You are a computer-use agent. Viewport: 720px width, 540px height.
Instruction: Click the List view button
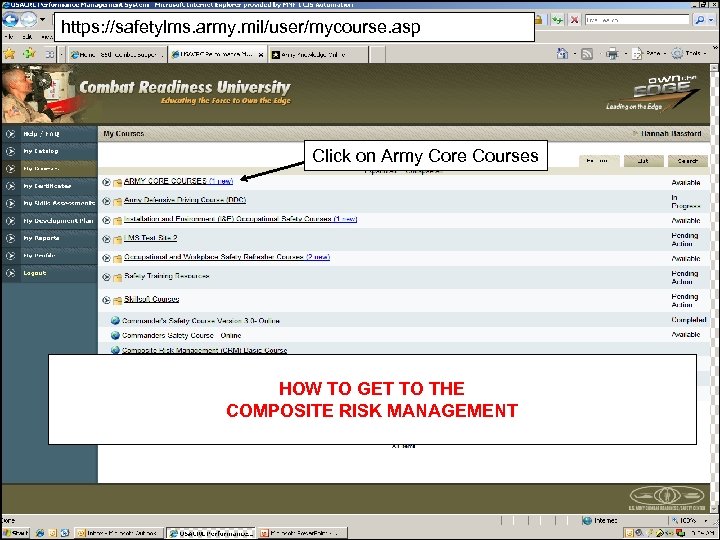pos(643,161)
